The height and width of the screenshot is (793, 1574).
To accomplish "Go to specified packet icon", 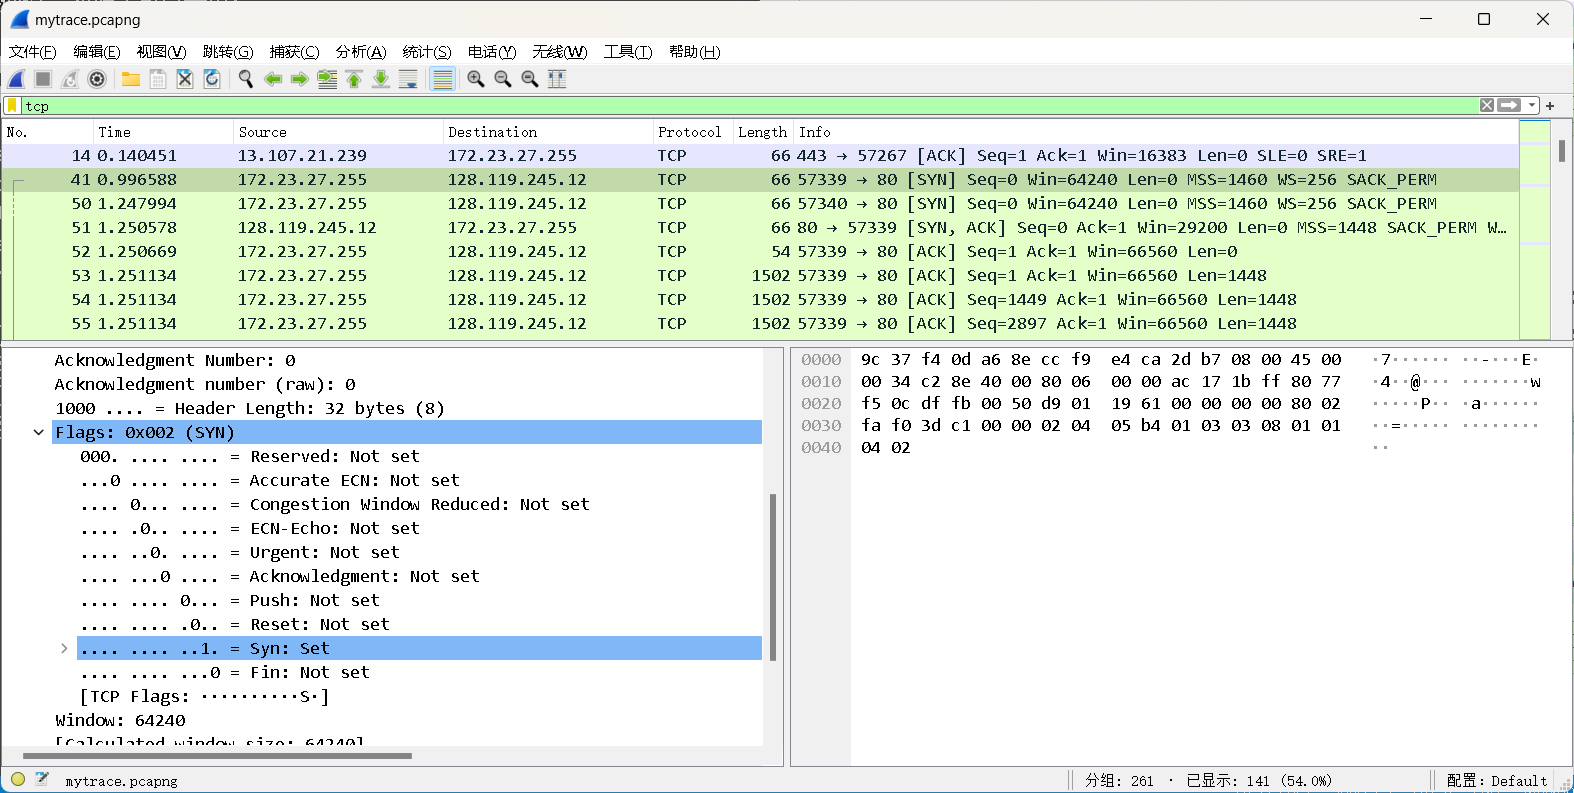I will pos(327,79).
